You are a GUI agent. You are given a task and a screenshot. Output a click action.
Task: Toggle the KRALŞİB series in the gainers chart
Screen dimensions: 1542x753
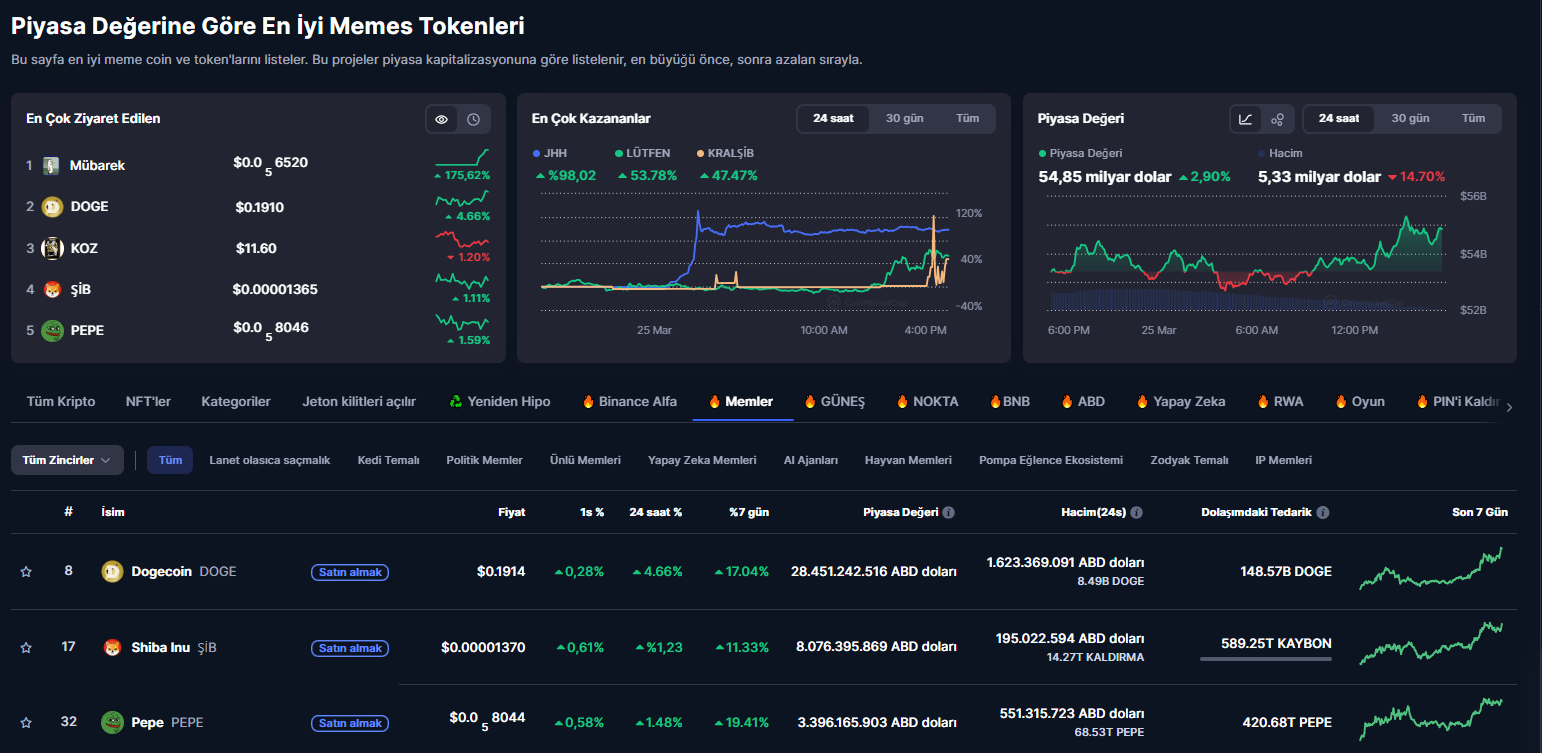coord(726,153)
